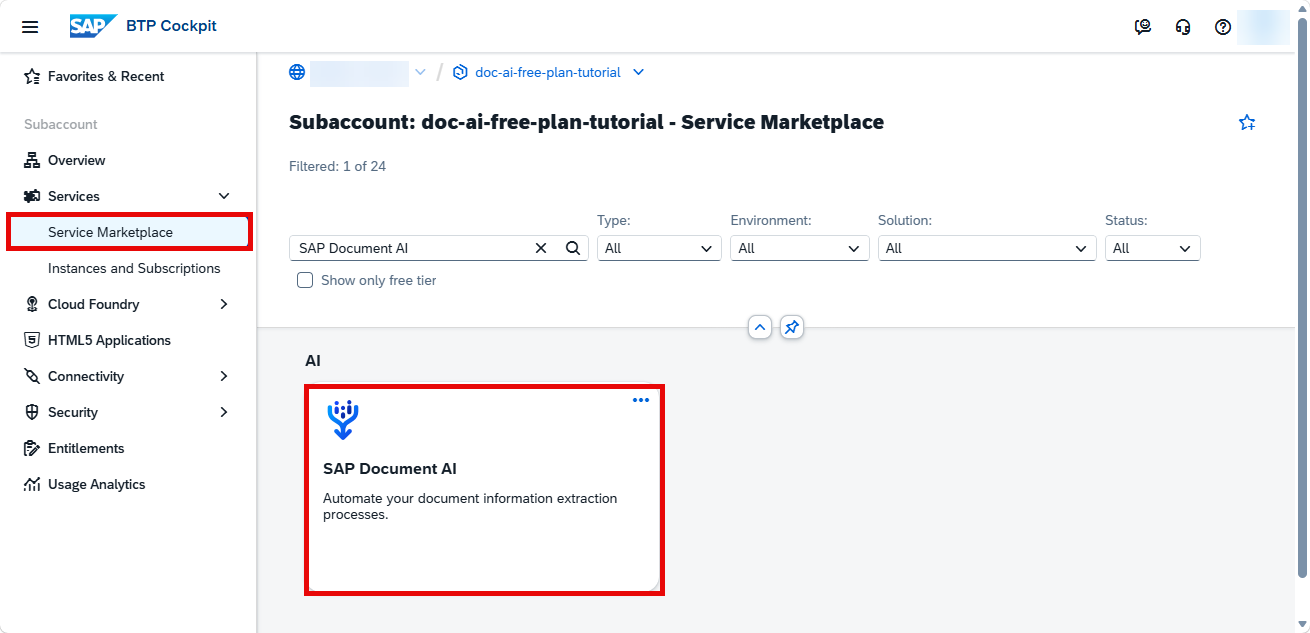Click the Entitlements icon
Image resolution: width=1310 pixels, height=633 pixels.
[x=32, y=448]
